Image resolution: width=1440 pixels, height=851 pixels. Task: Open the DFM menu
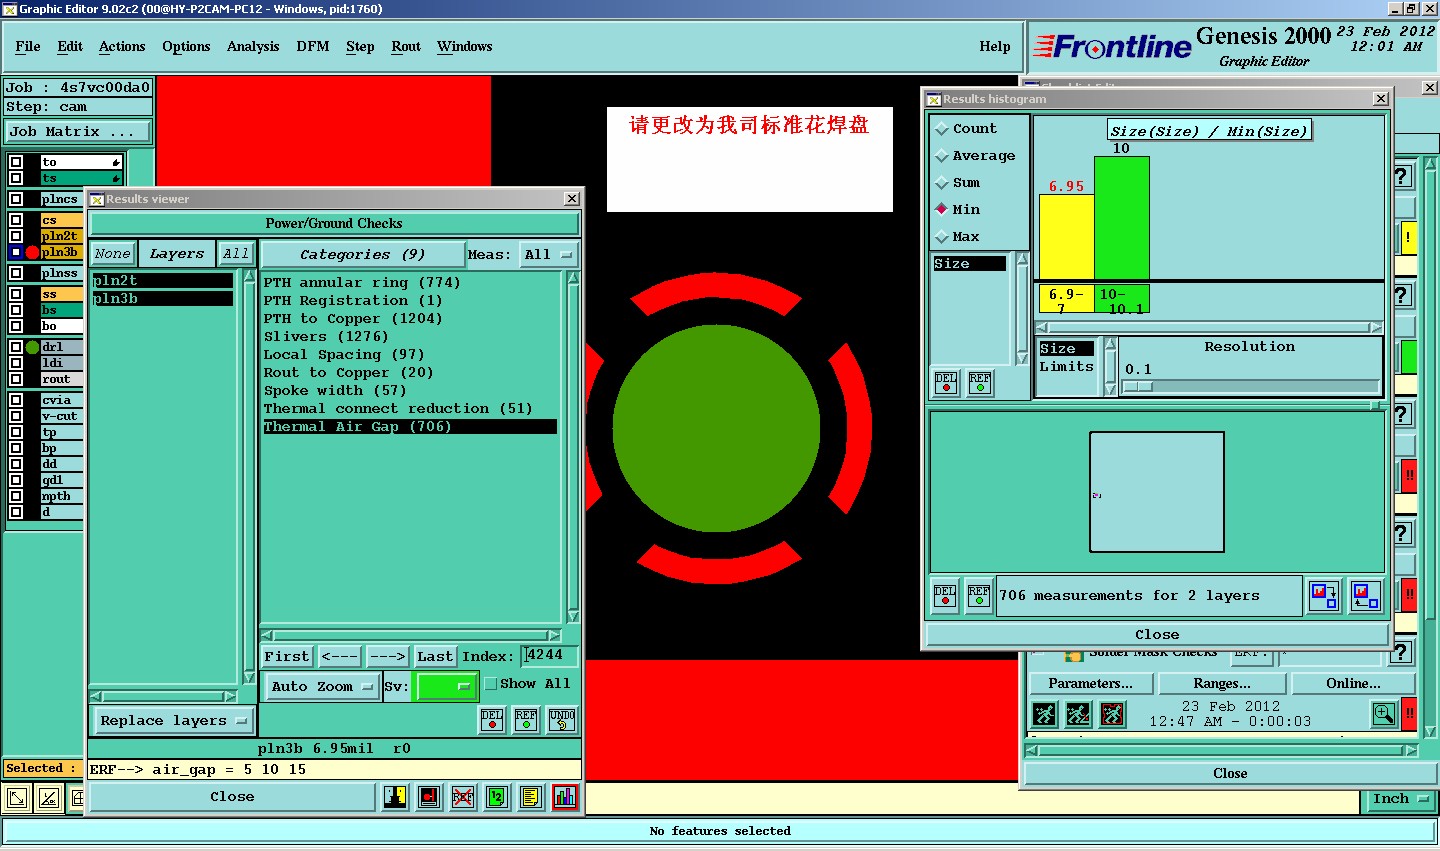coord(313,47)
